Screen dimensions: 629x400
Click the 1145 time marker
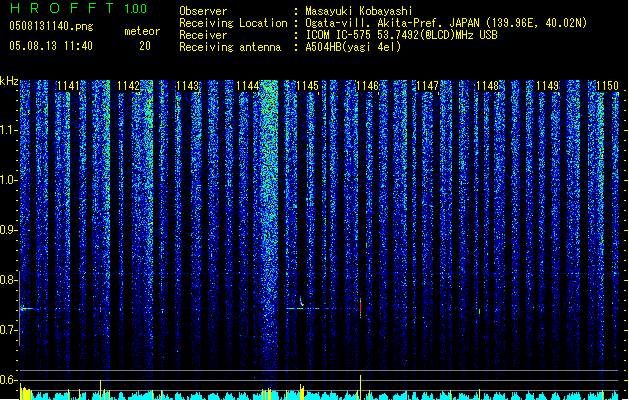coord(307,86)
